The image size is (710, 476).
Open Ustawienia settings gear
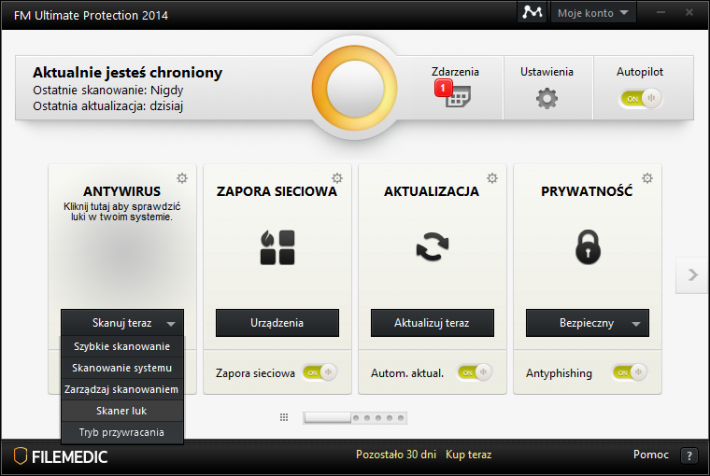click(x=547, y=98)
